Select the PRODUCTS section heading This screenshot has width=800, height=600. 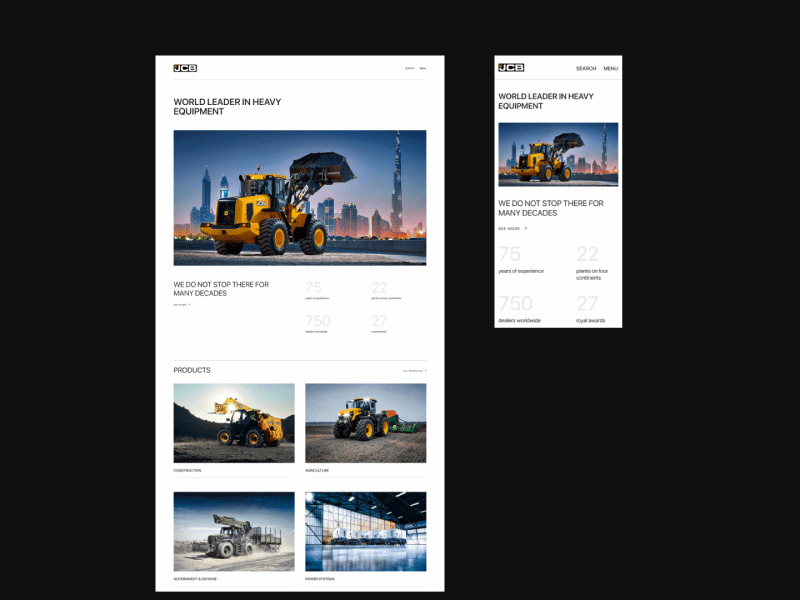191,370
